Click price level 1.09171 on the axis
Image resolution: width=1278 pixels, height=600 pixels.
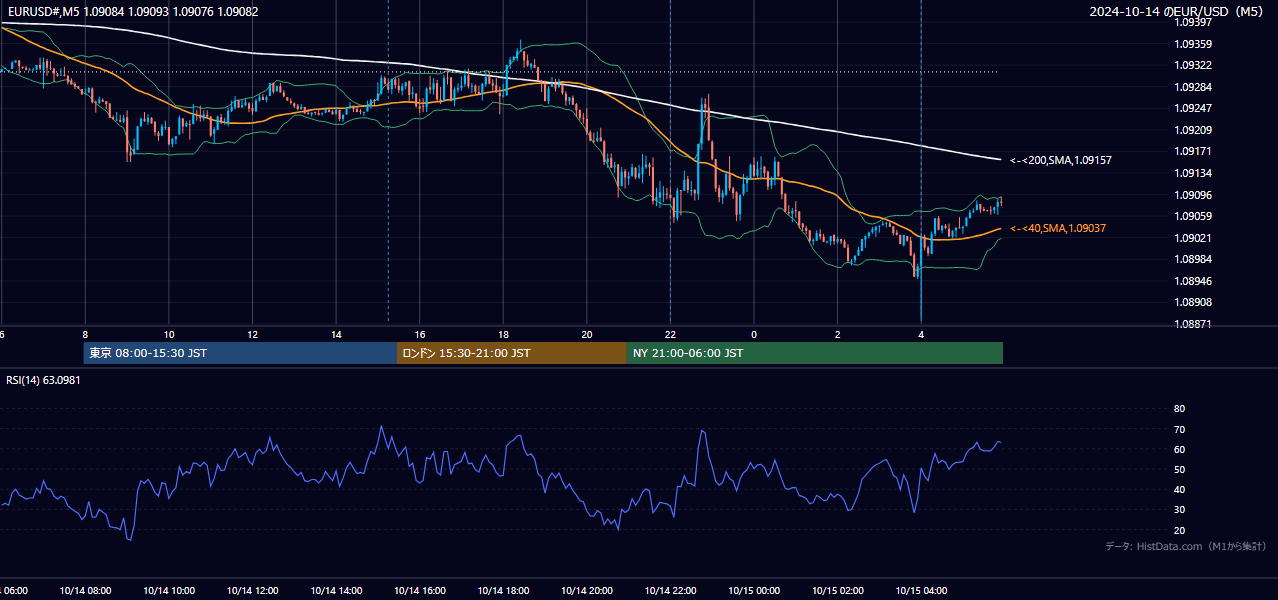1193,151
